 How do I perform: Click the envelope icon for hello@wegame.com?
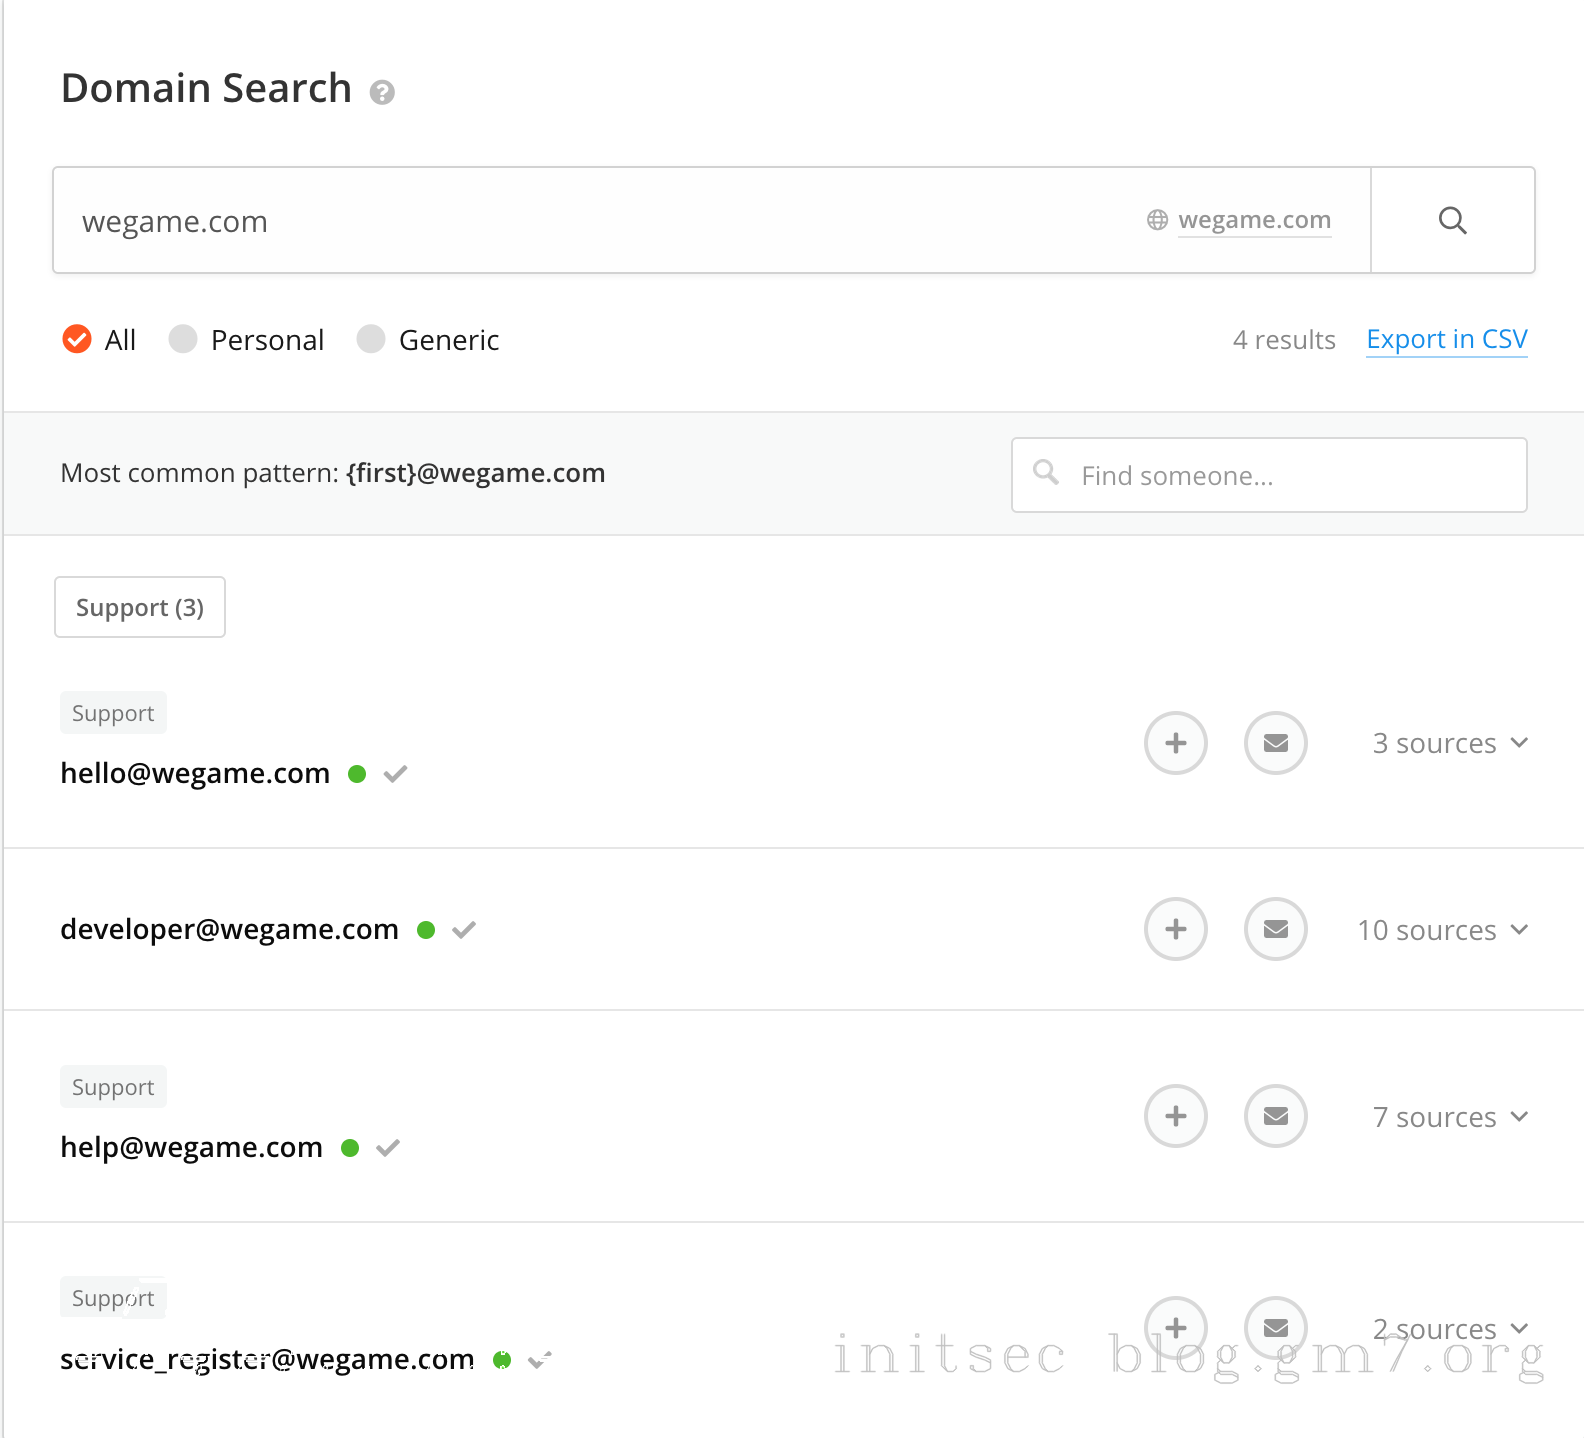1275,743
